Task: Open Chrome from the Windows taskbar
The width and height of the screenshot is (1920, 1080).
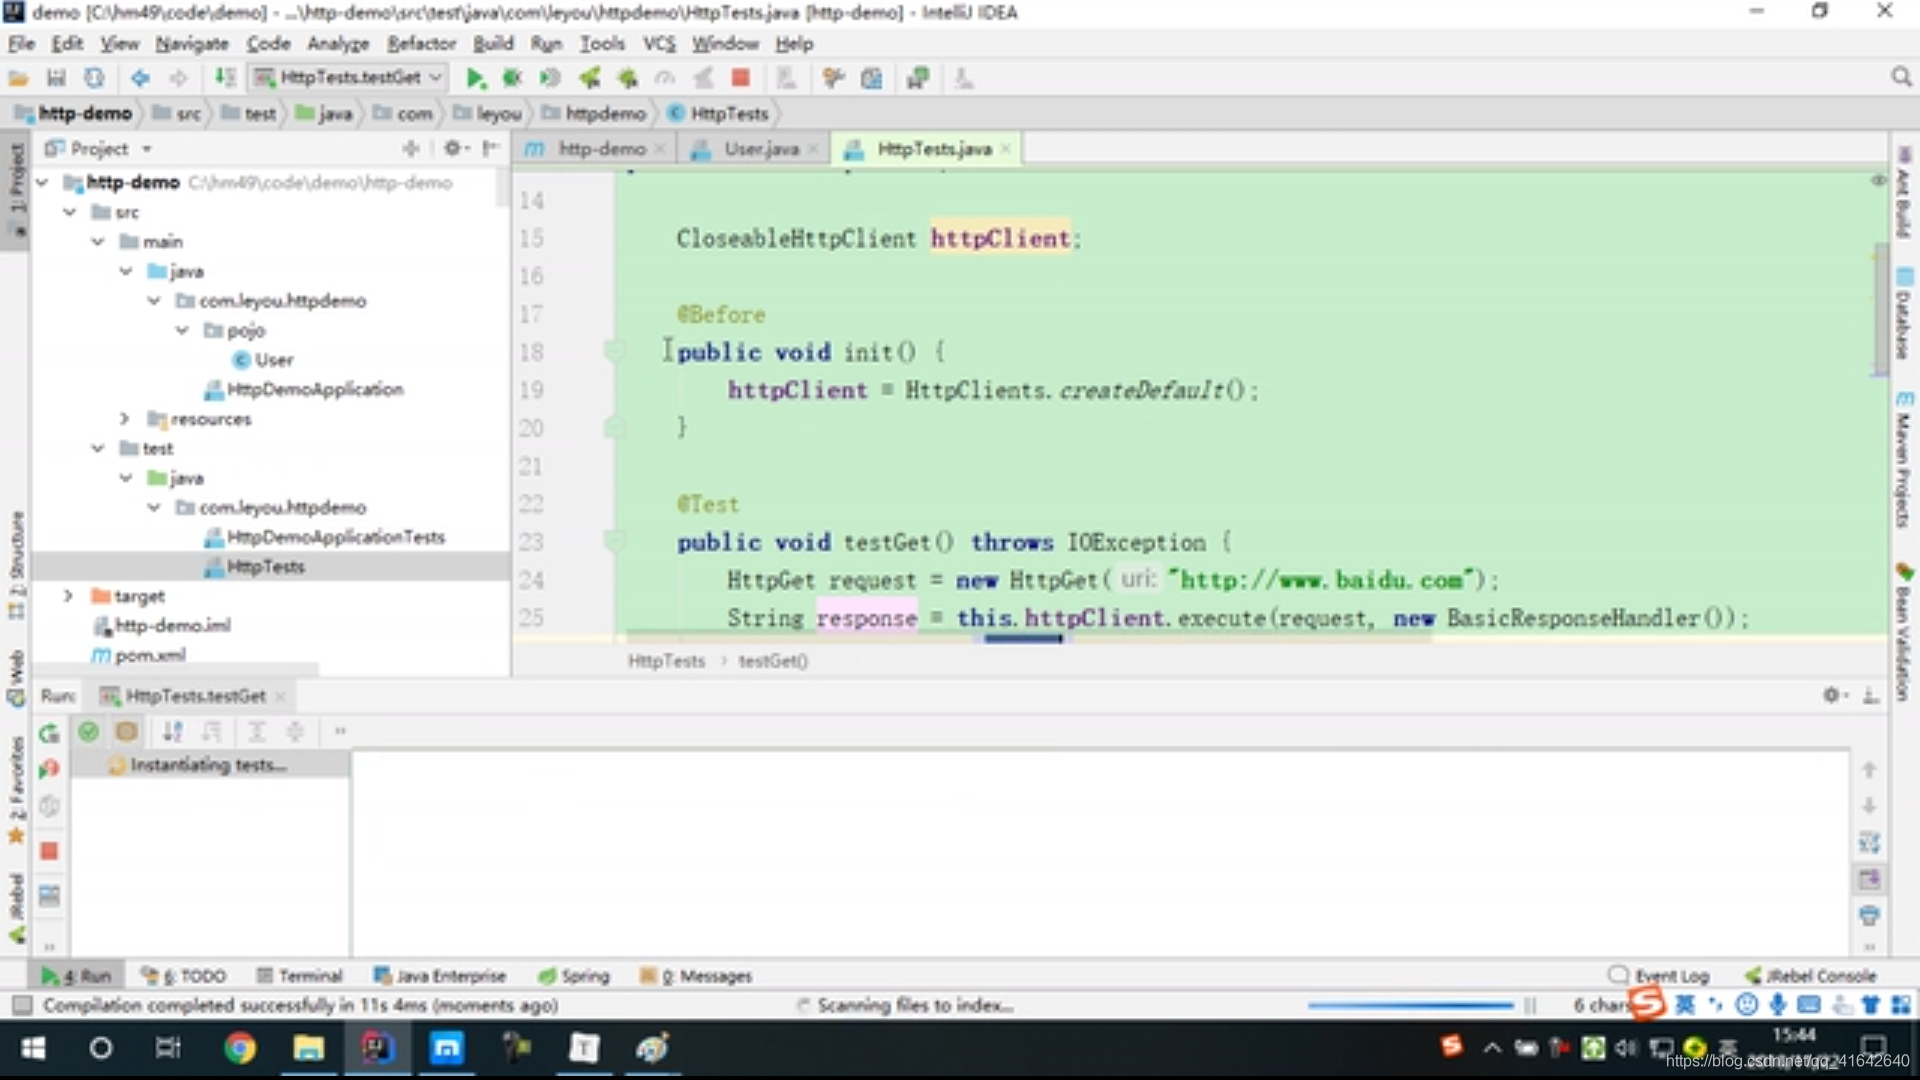Action: click(x=239, y=1048)
